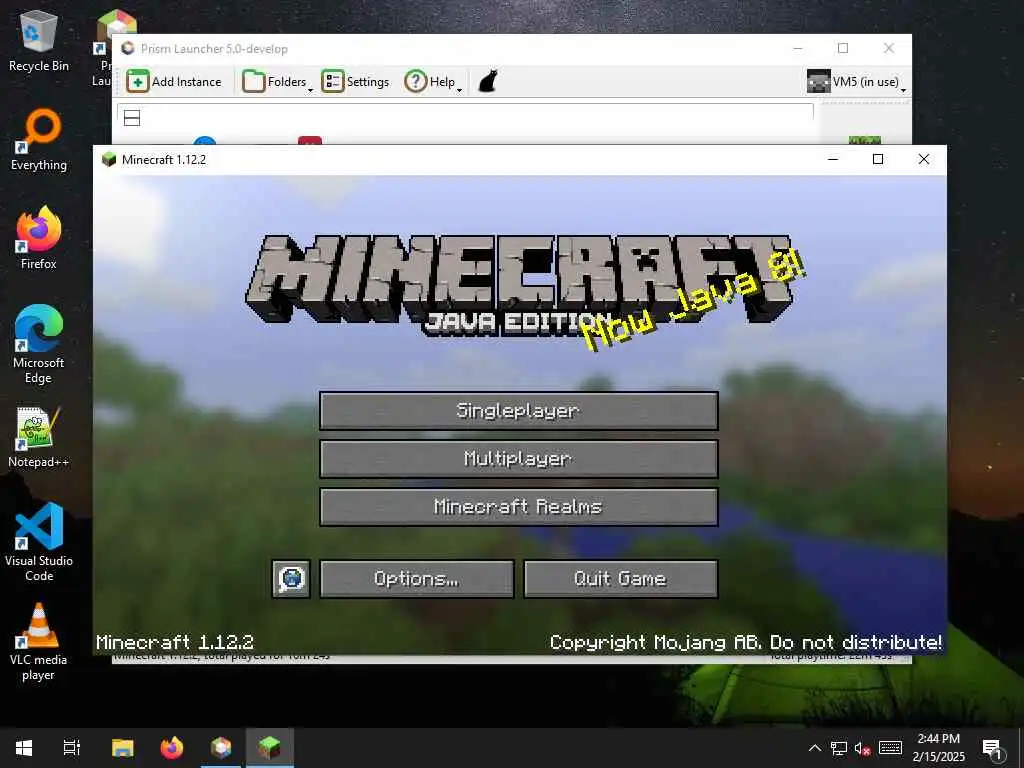This screenshot has height=768, width=1024.
Task: Collapse the instance group toggle in Prism Launcher
Action: coord(132,118)
